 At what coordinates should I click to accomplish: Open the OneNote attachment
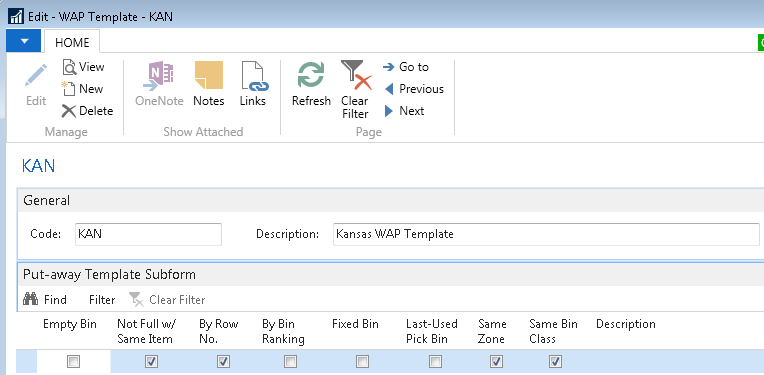(x=159, y=84)
